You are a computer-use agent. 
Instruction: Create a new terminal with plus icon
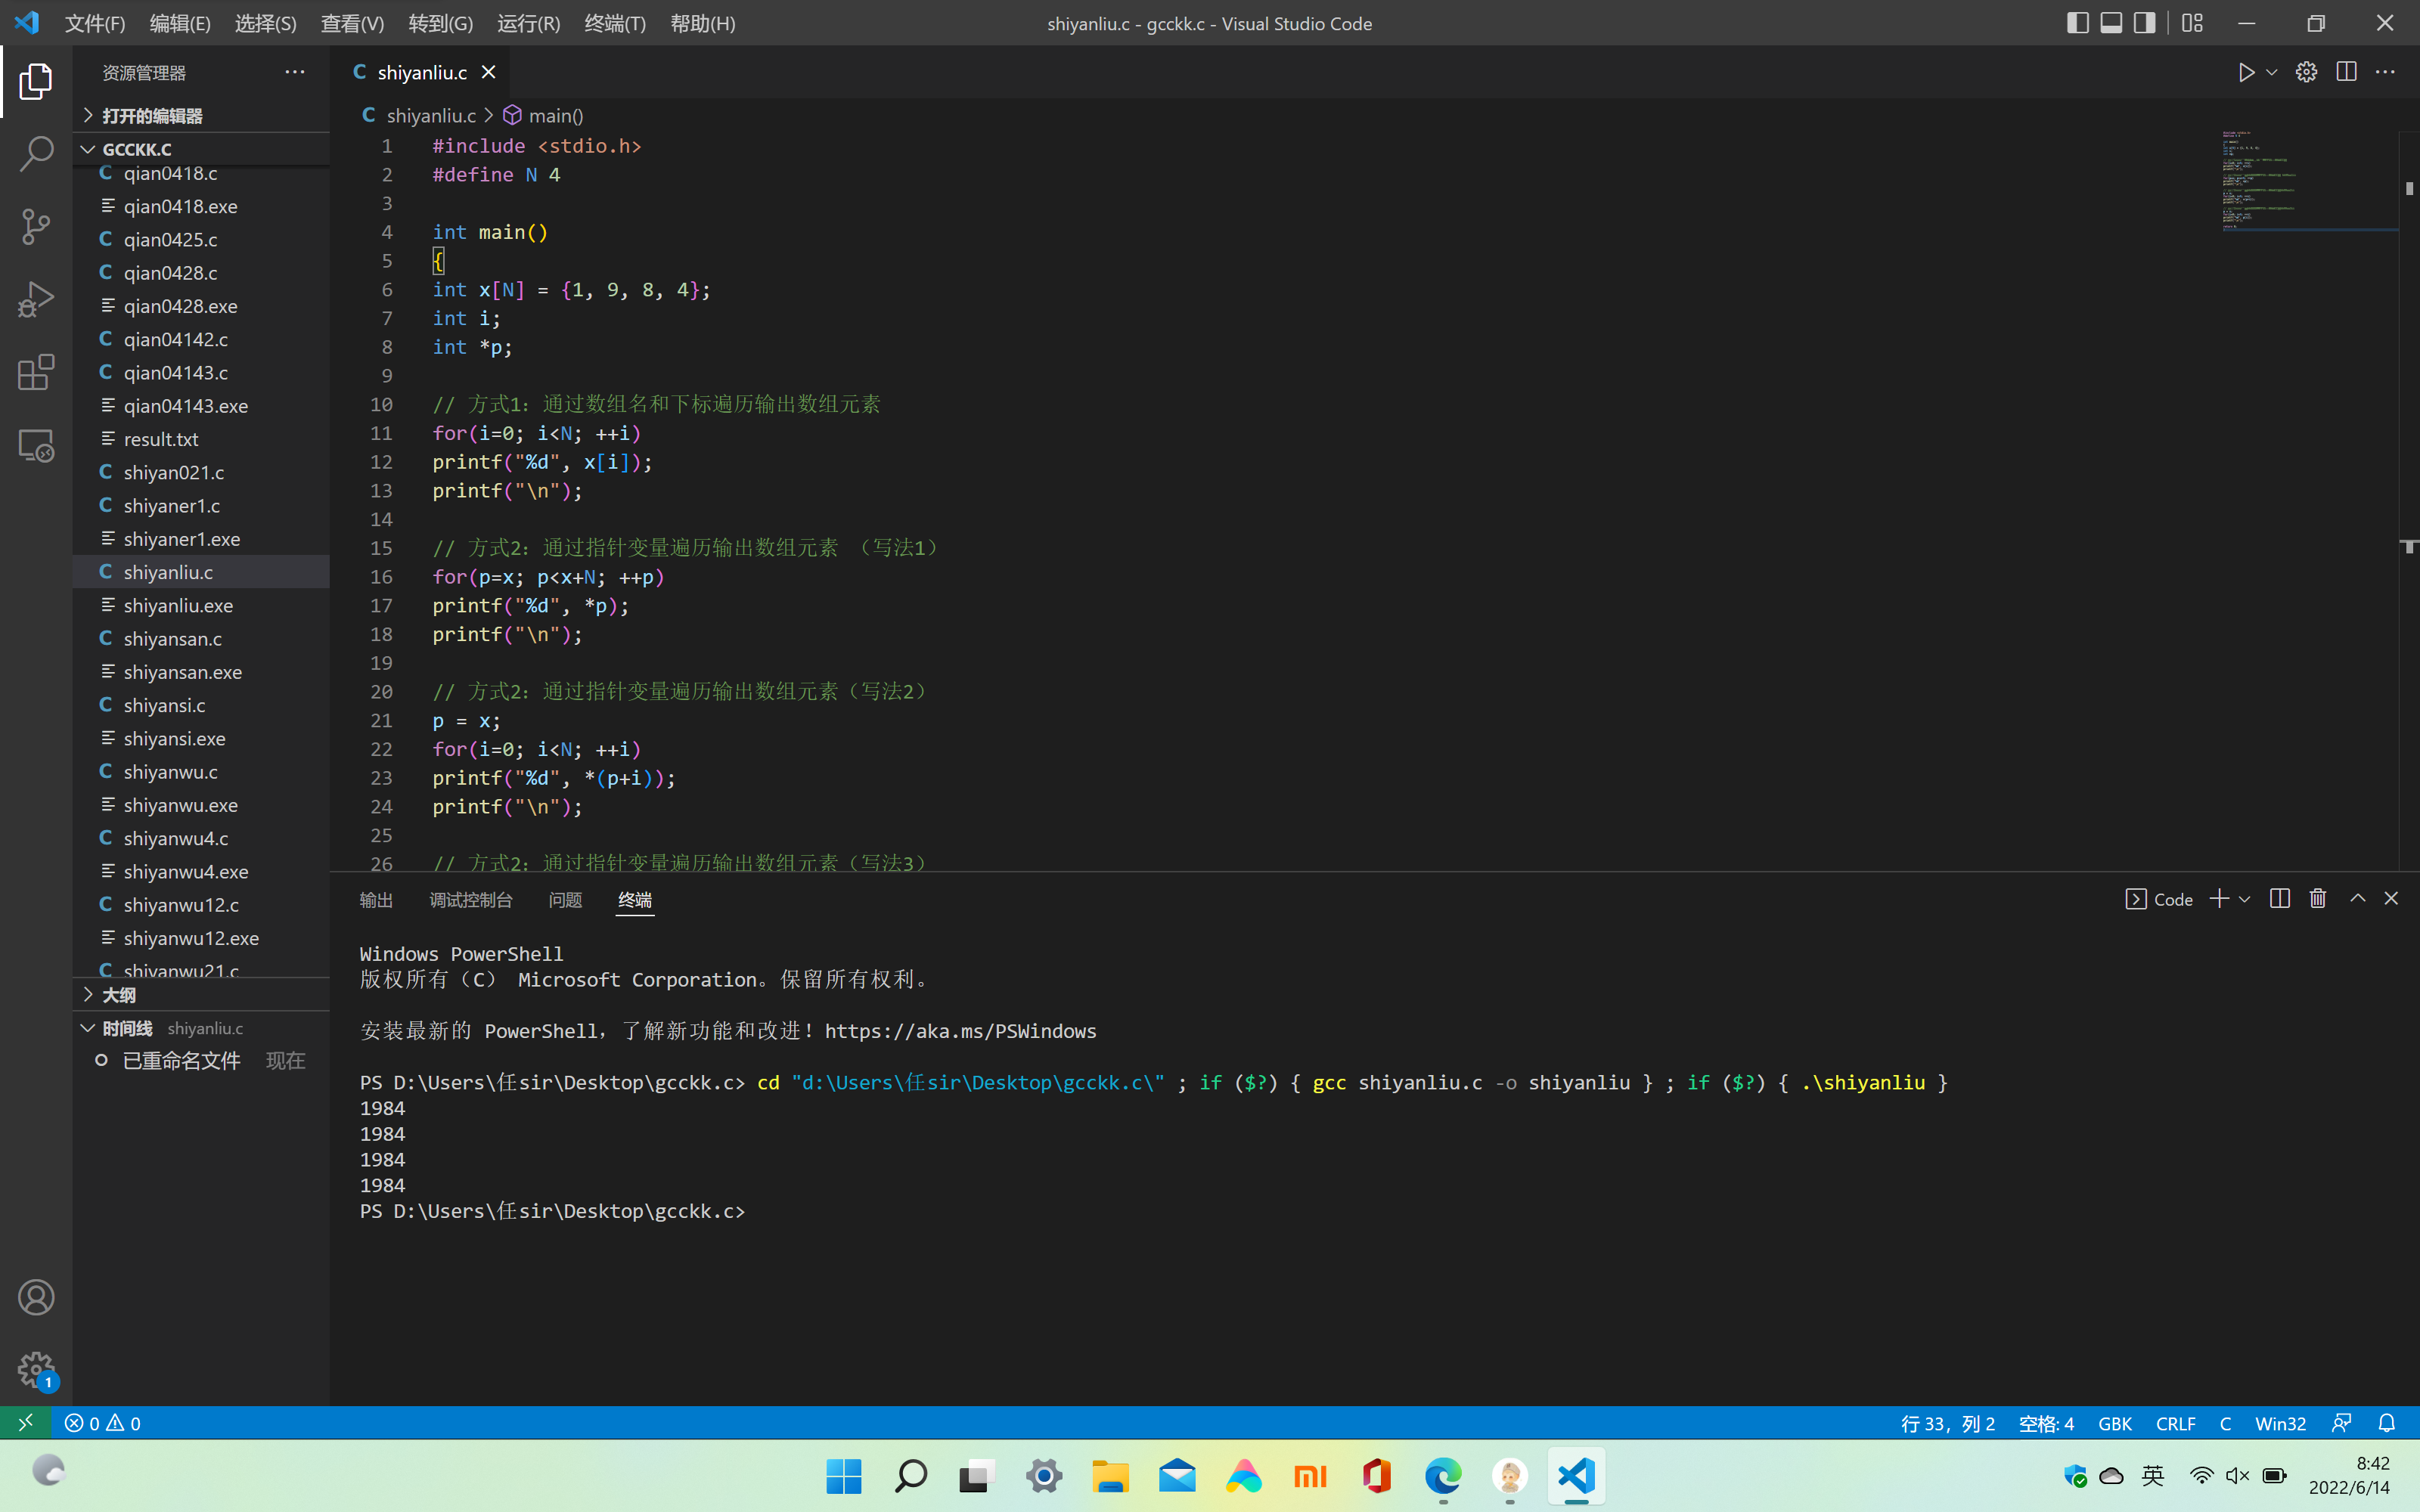pos(2219,898)
